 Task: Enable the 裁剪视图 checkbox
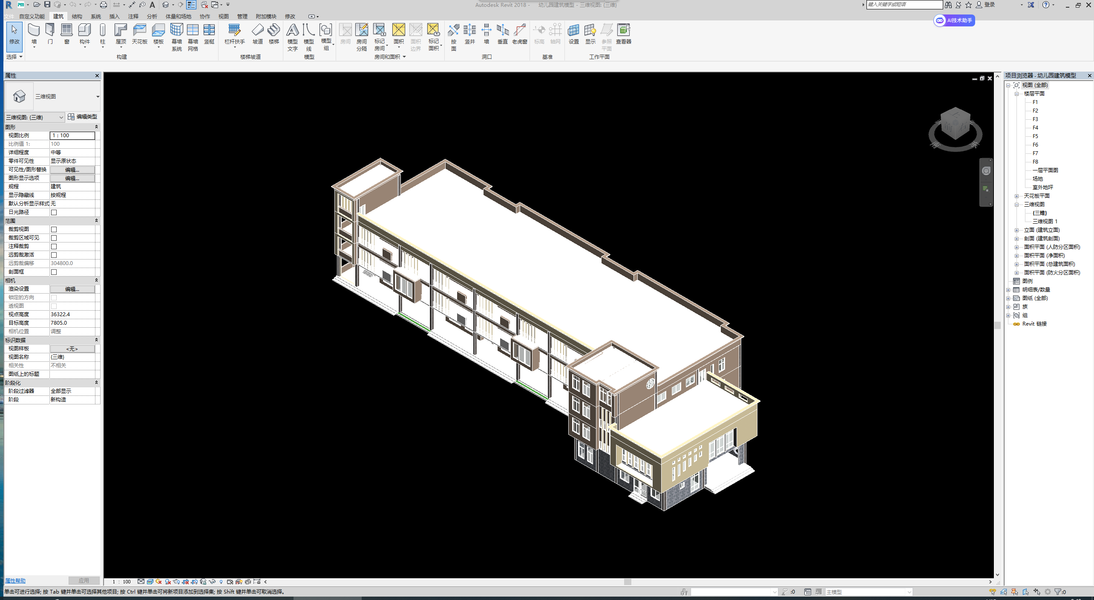pyautogui.click(x=54, y=230)
